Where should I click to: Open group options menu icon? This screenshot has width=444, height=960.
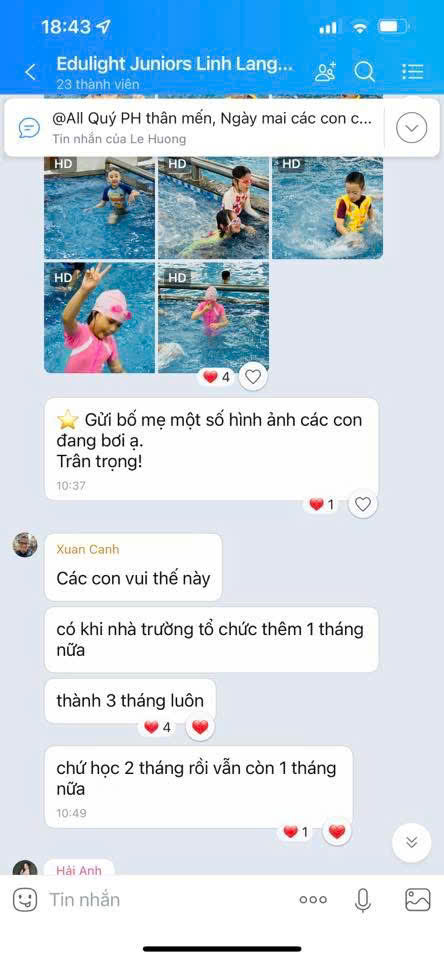pos(413,72)
